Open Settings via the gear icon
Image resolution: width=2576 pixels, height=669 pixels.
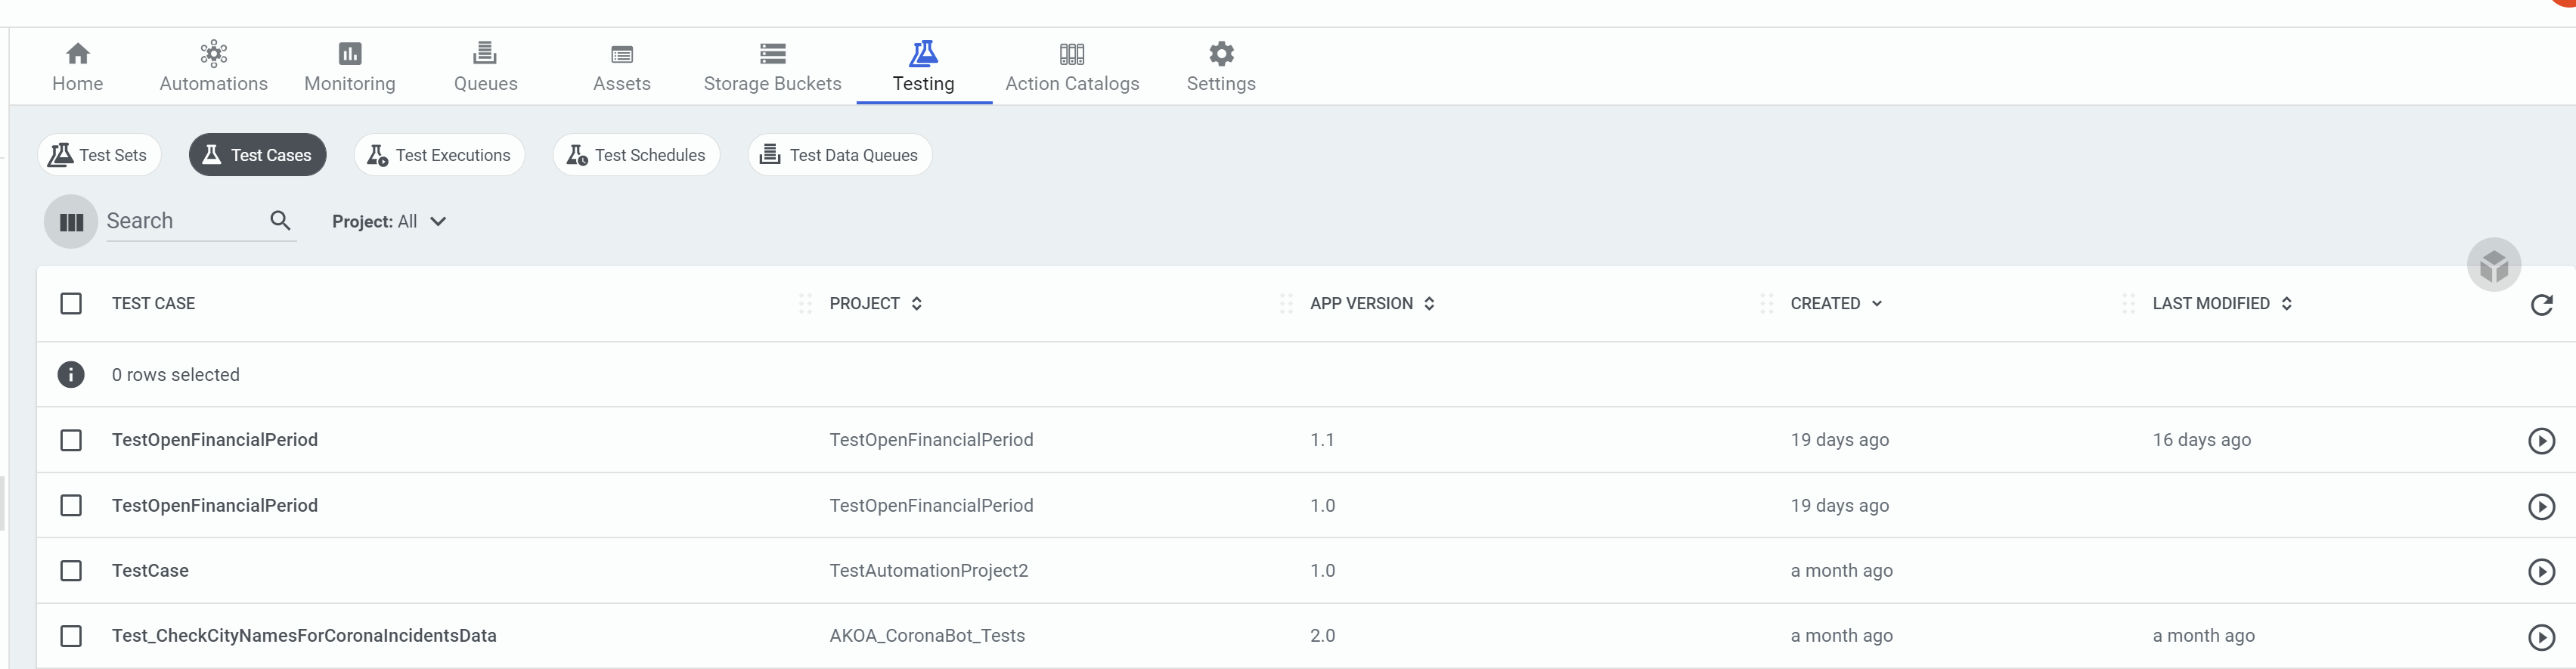(1221, 54)
